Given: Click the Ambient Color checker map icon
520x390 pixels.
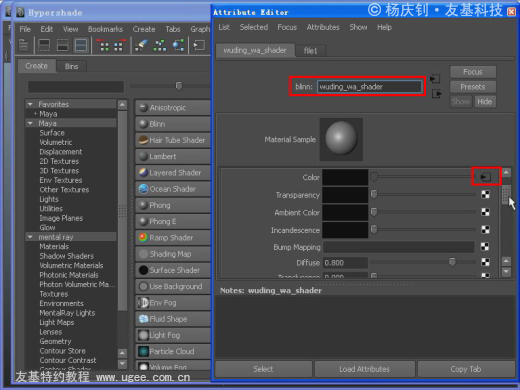Looking at the screenshot, I should [485, 212].
